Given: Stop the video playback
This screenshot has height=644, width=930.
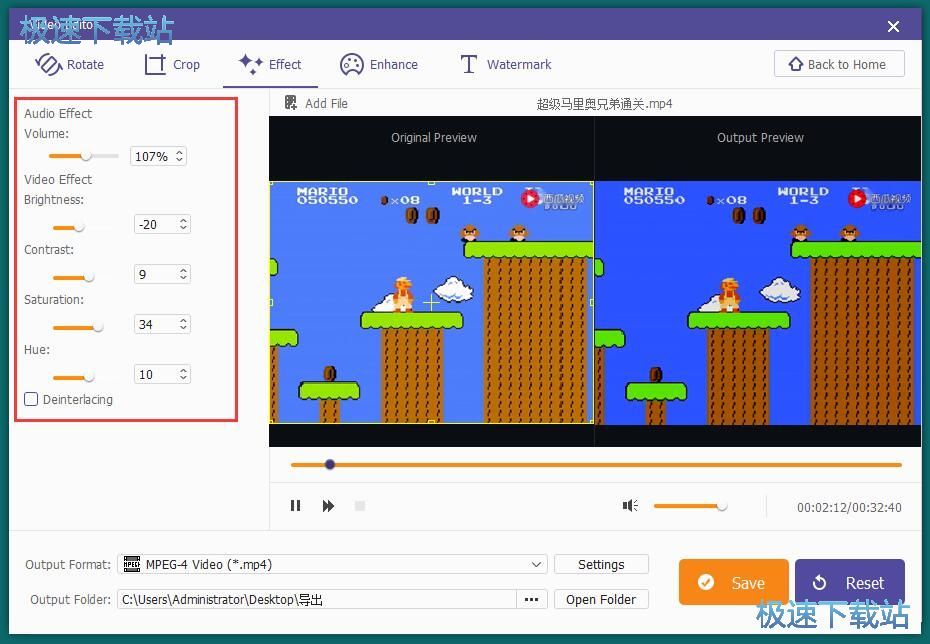Looking at the screenshot, I should click(359, 506).
